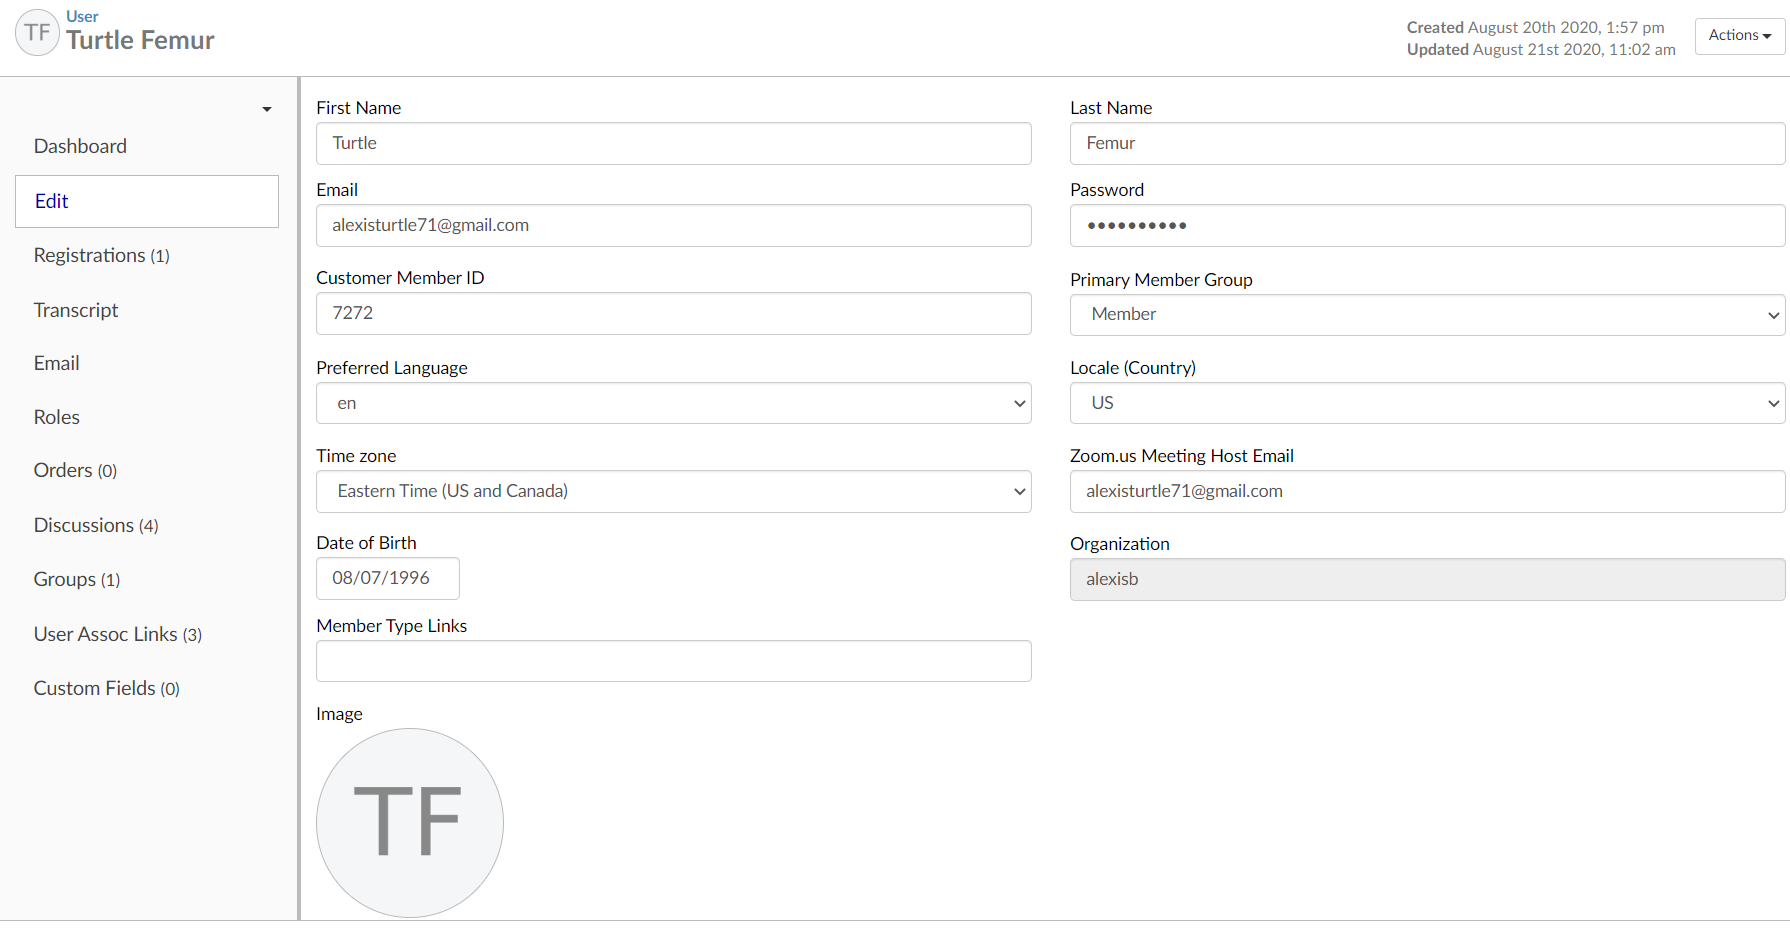1790x931 pixels.
Task: Click the First Name field containing Turtle
Action: tap(674, 143)
